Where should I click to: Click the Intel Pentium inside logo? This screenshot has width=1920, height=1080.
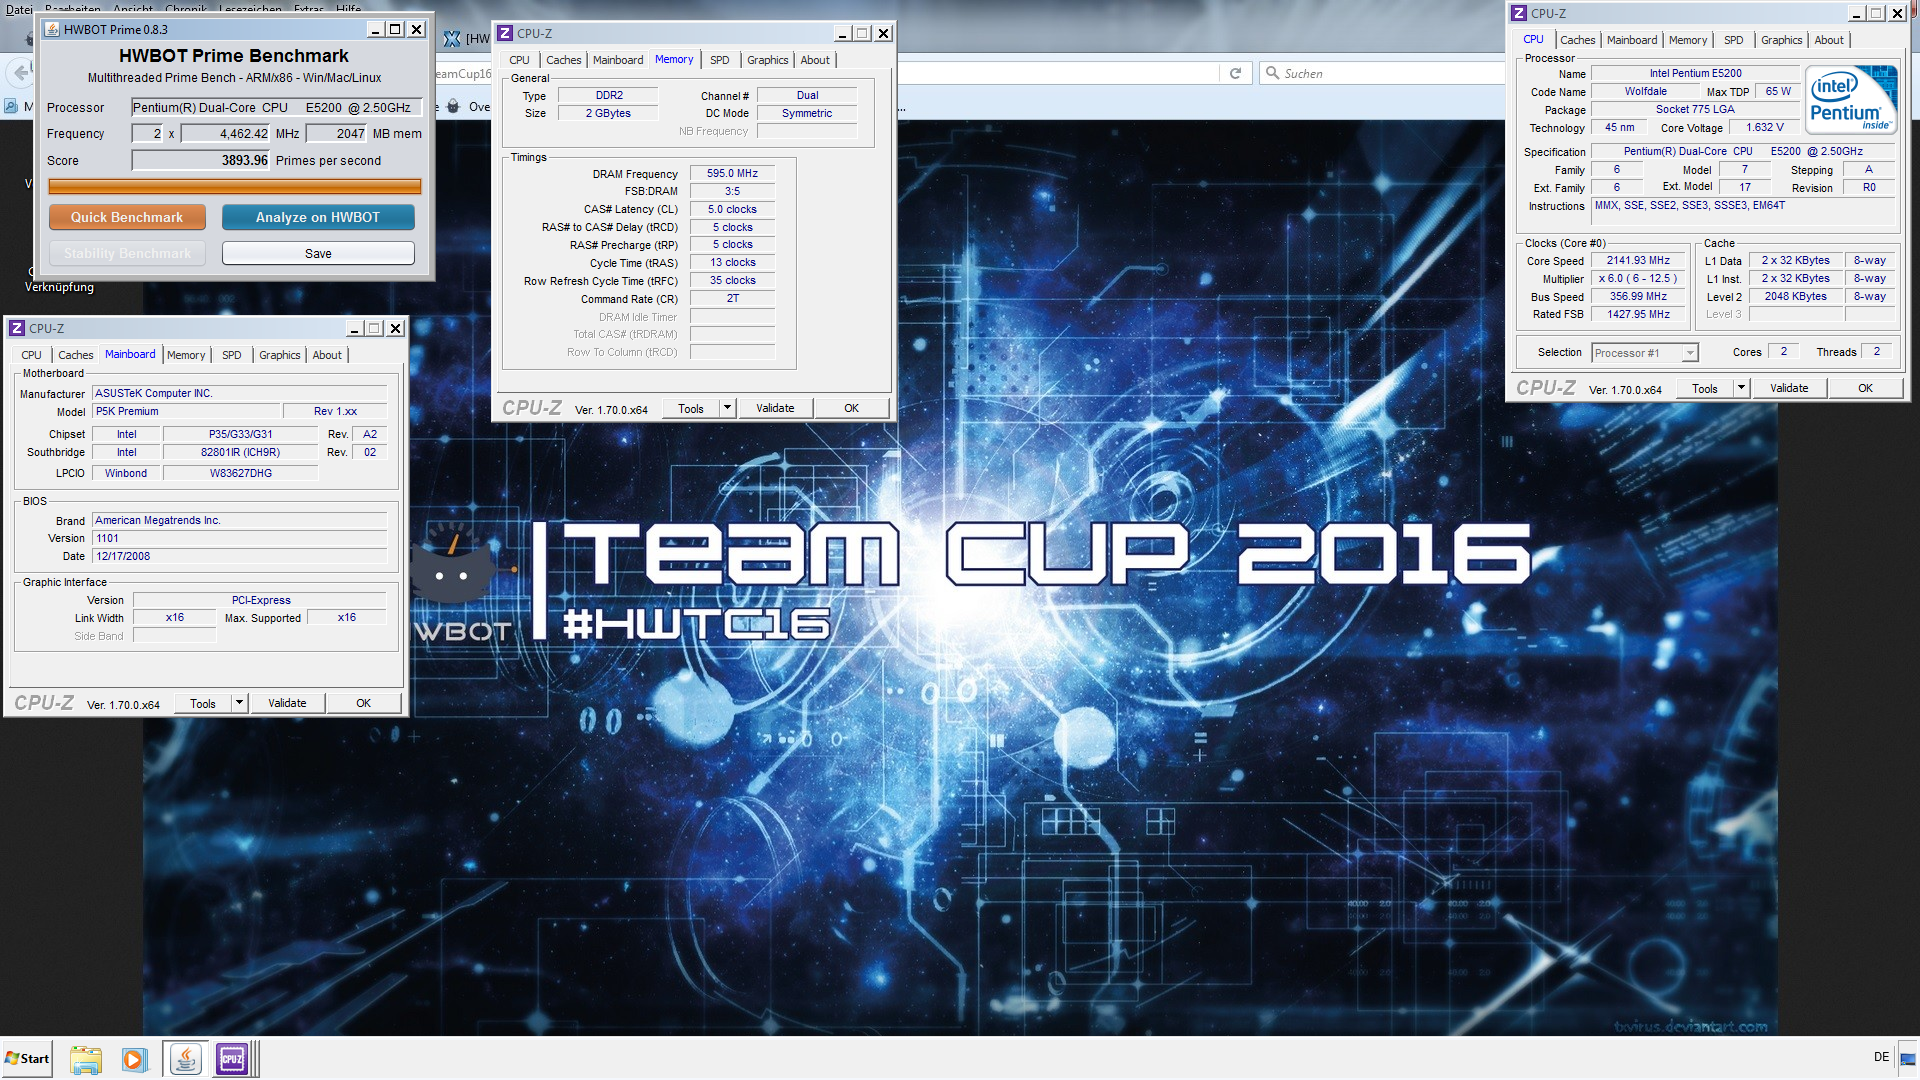tap(1851, 100)
